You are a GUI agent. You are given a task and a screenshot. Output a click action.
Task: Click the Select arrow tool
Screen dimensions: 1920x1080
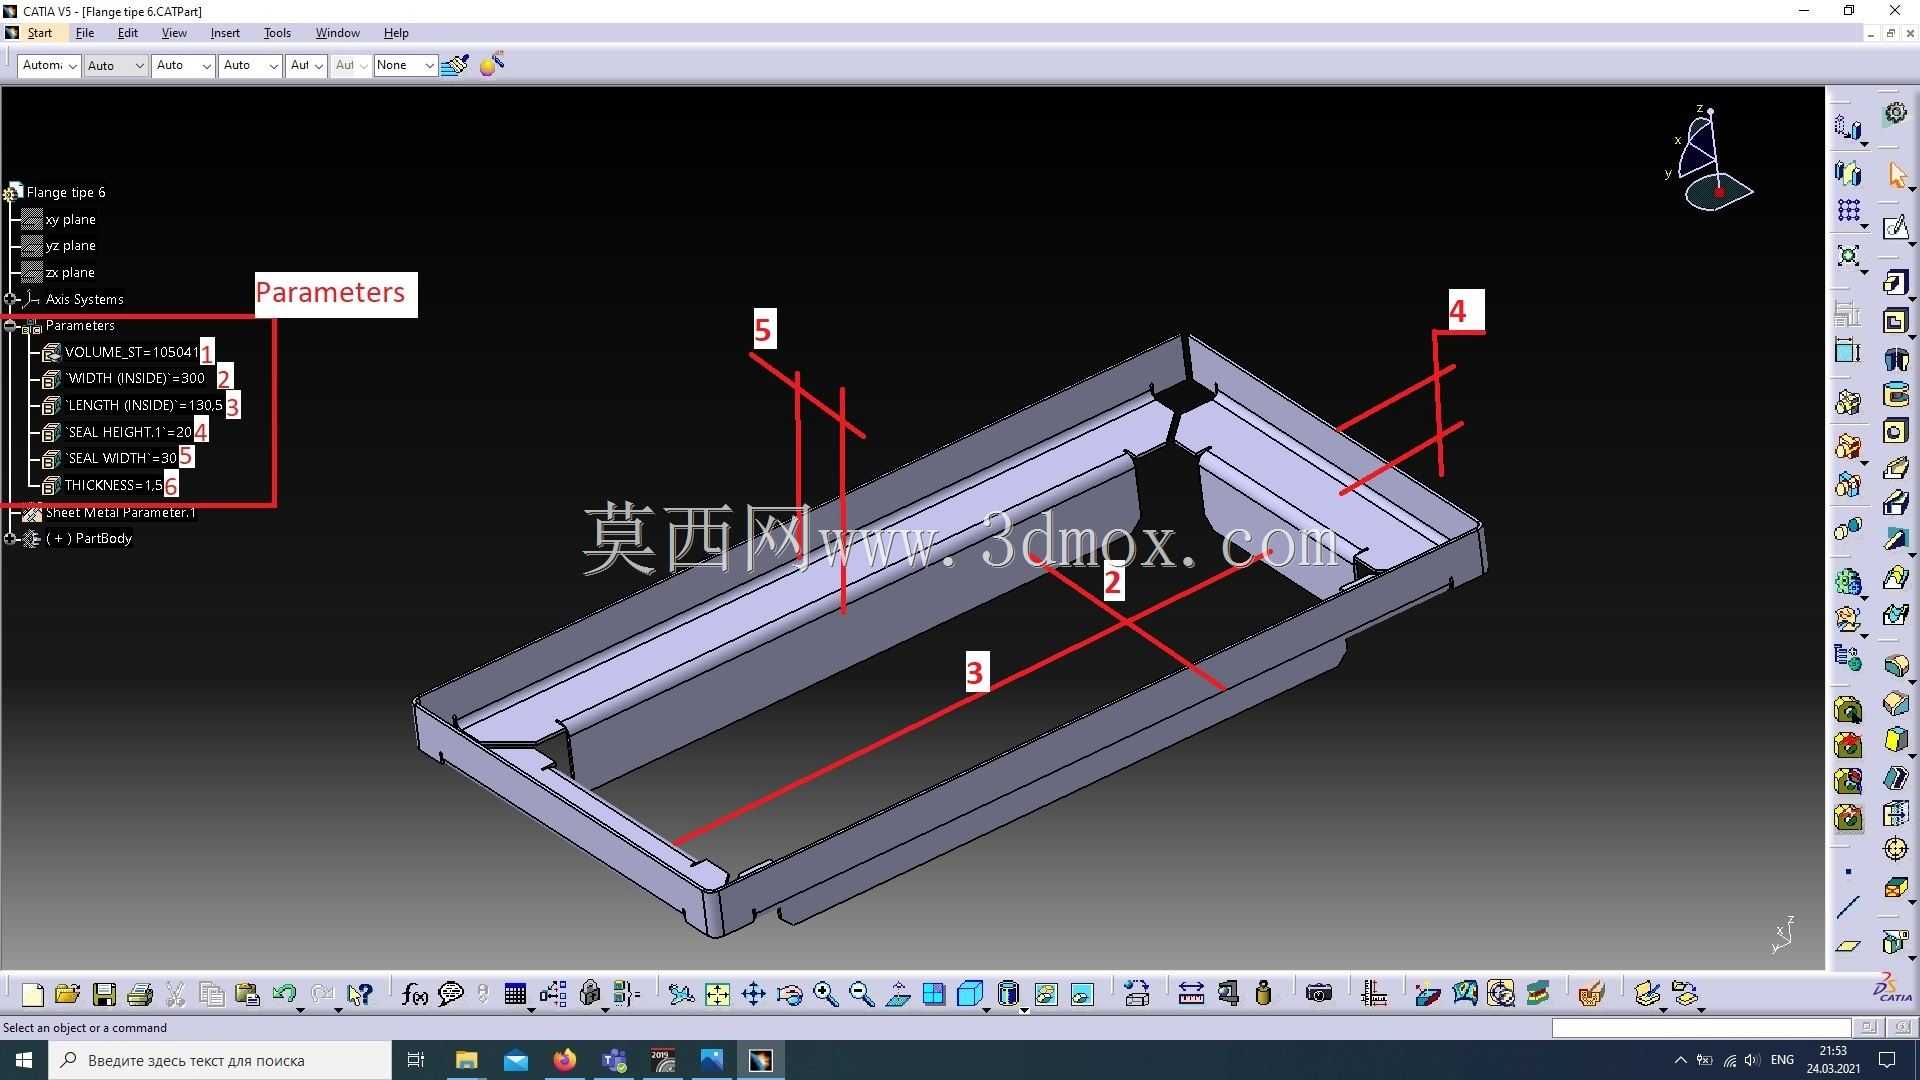click(1896, 175)
